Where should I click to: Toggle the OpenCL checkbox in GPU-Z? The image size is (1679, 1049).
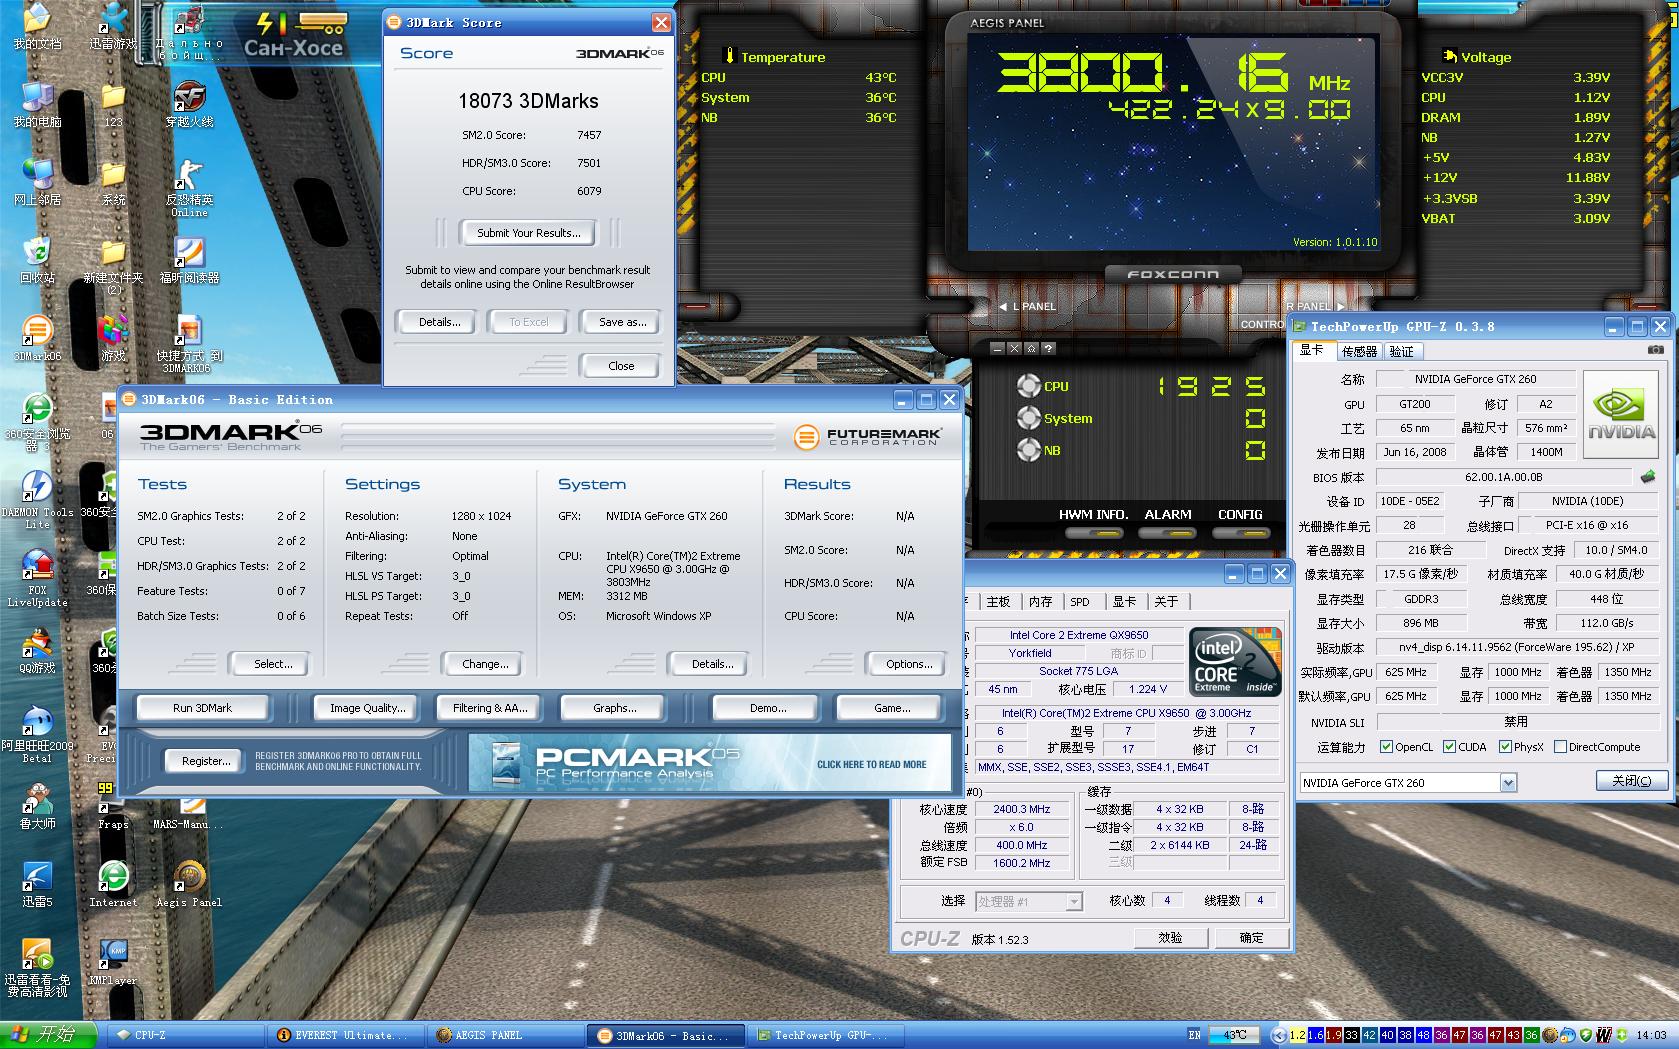pyautogui.click(x=1386, y=747)
